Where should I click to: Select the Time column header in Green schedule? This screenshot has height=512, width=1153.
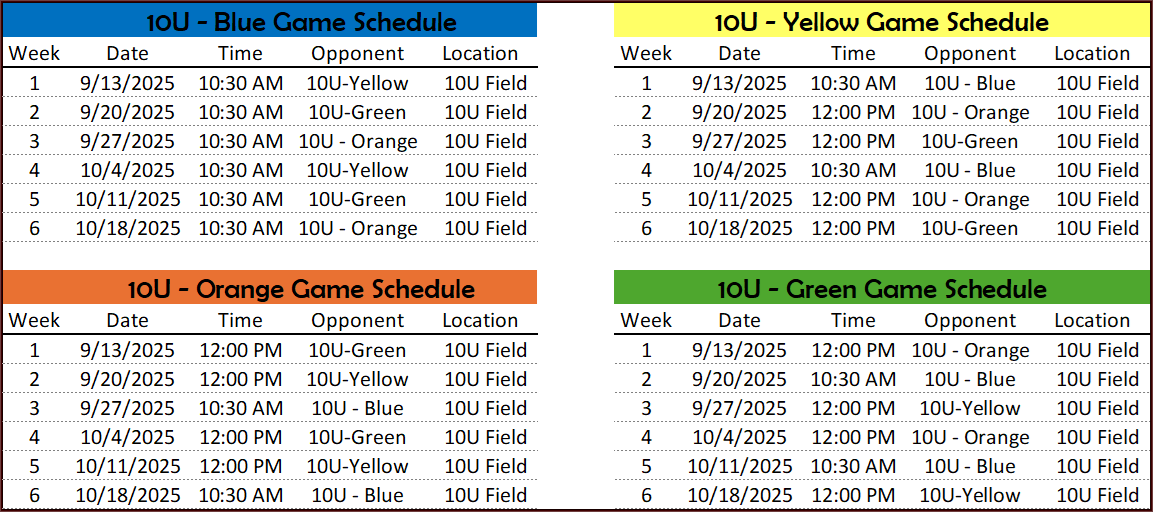(x=853, y=321)
